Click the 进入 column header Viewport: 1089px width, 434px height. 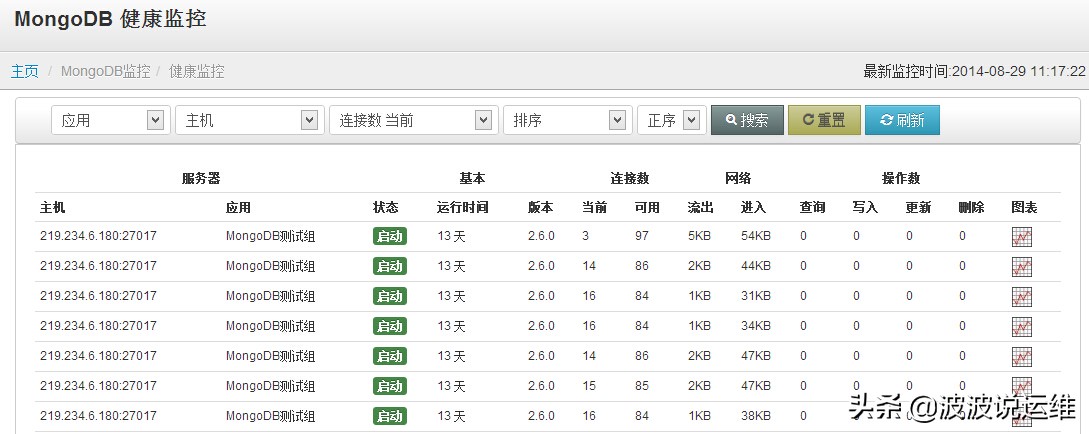click(x=754, y=207)
